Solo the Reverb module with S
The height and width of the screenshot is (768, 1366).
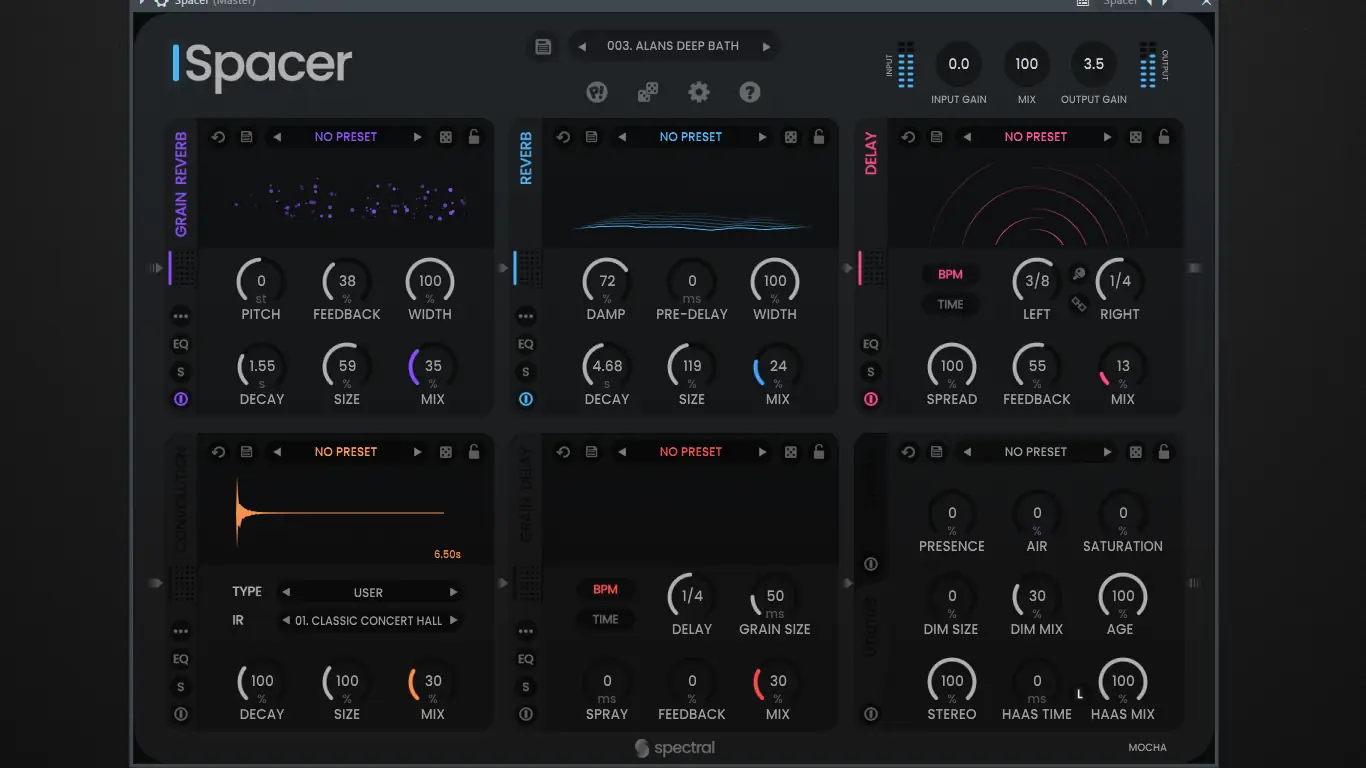tap(526, 372)
